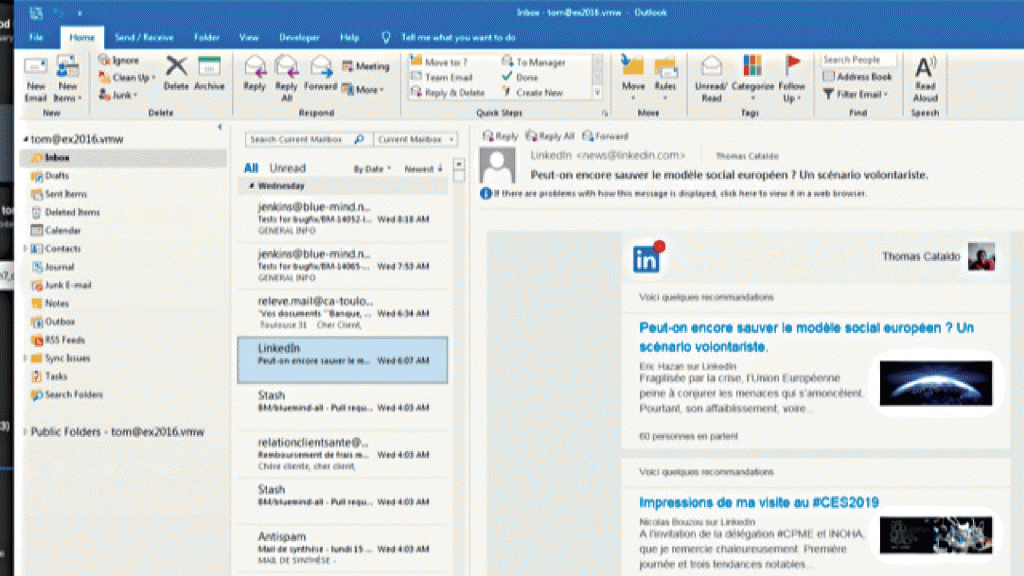Viewport: 1024px width, 576px height.
Task: Expand the Contacts folder
Action: point(25,249)
